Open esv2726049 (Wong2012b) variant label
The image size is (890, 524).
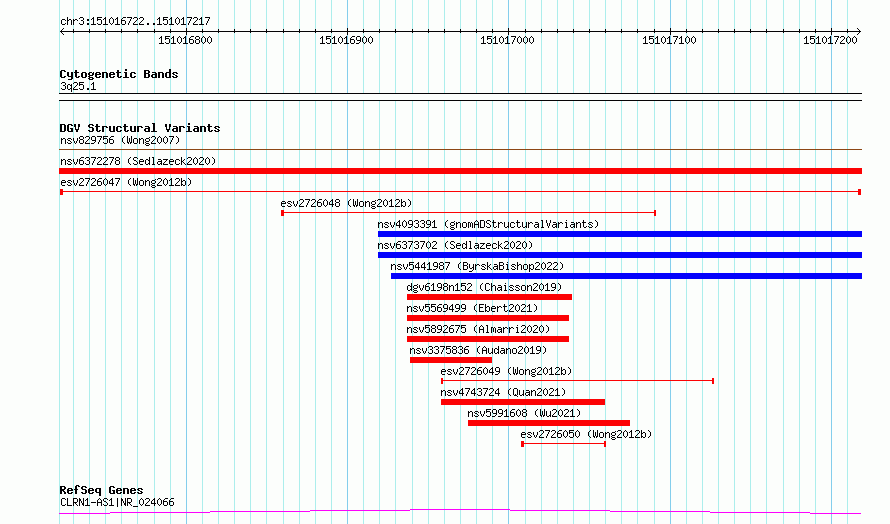[506, 371]
